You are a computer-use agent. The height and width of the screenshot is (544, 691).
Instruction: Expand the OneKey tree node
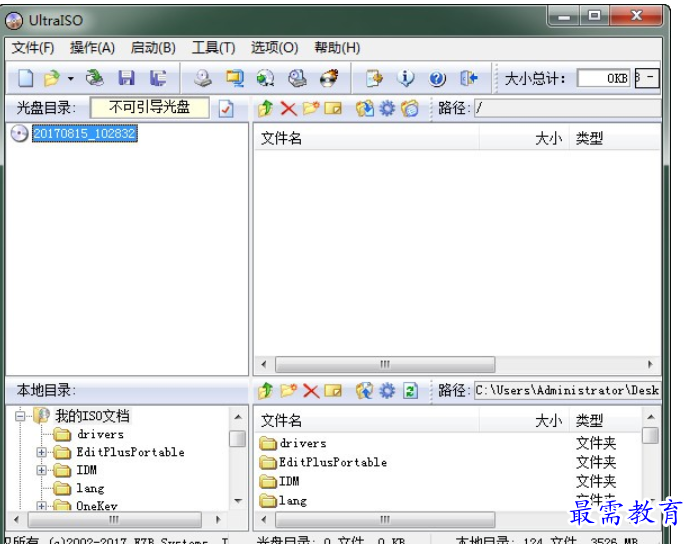coord(41,505)
